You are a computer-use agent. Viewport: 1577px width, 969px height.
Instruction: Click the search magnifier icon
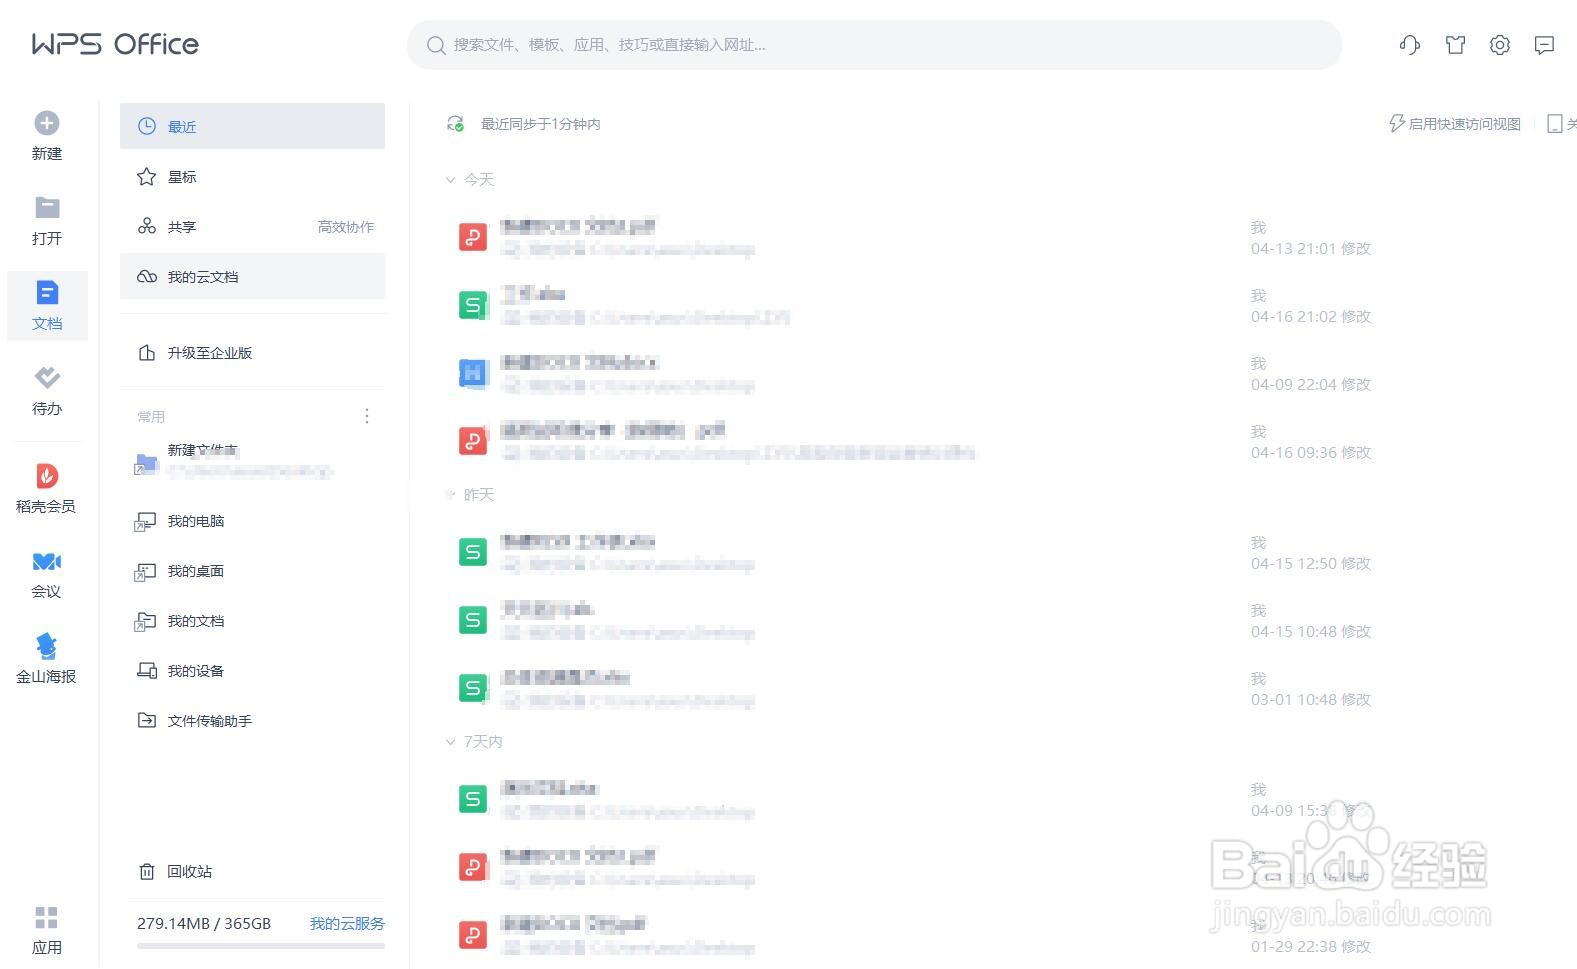(x=436, y=45)
